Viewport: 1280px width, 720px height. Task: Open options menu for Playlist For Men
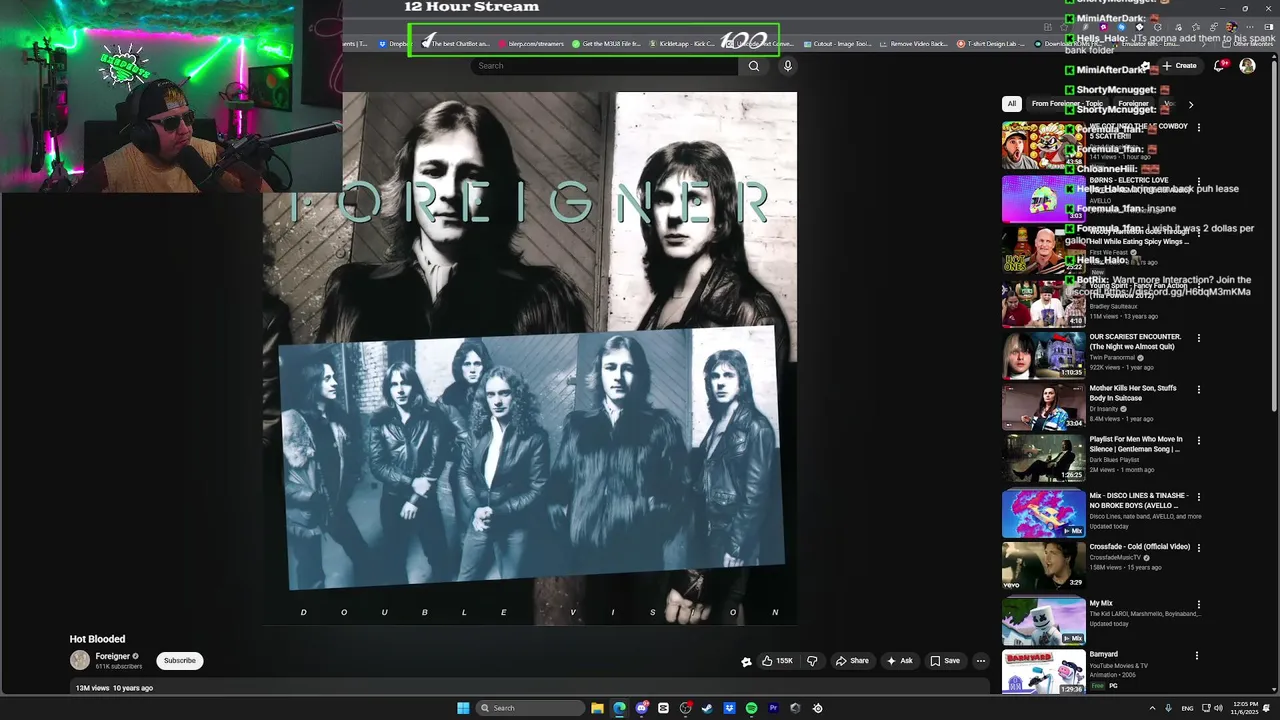click(1198, 440)
